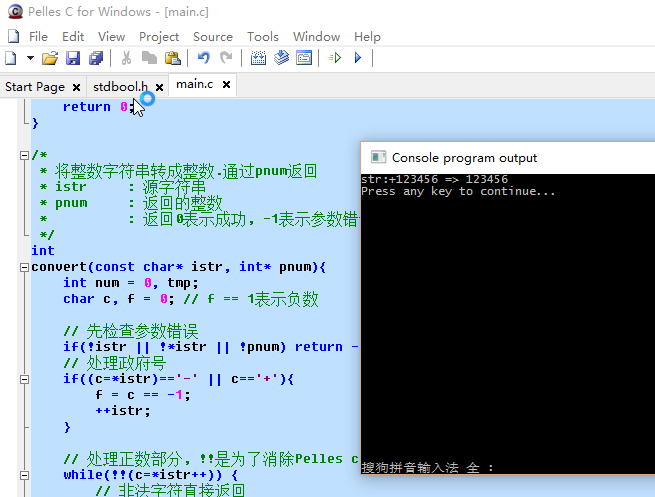Open the New file dropdown arrow
Viewport: 655px width, 497px height.
coord(30,58)
